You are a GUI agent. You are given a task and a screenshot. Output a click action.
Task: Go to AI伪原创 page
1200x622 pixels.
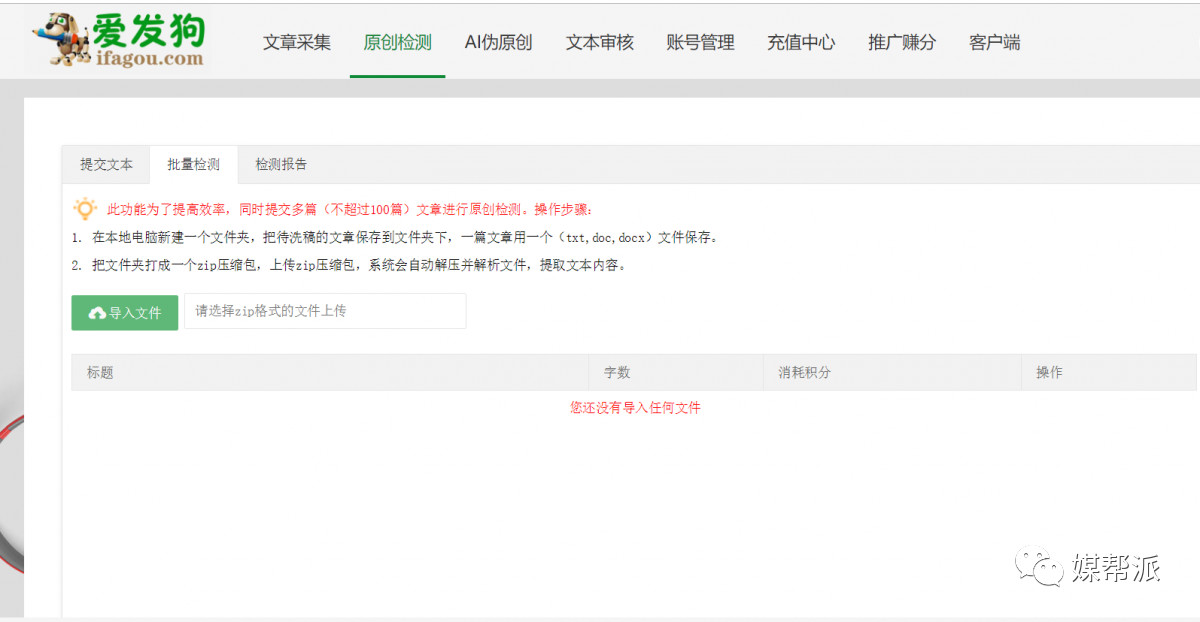[498, 42]
